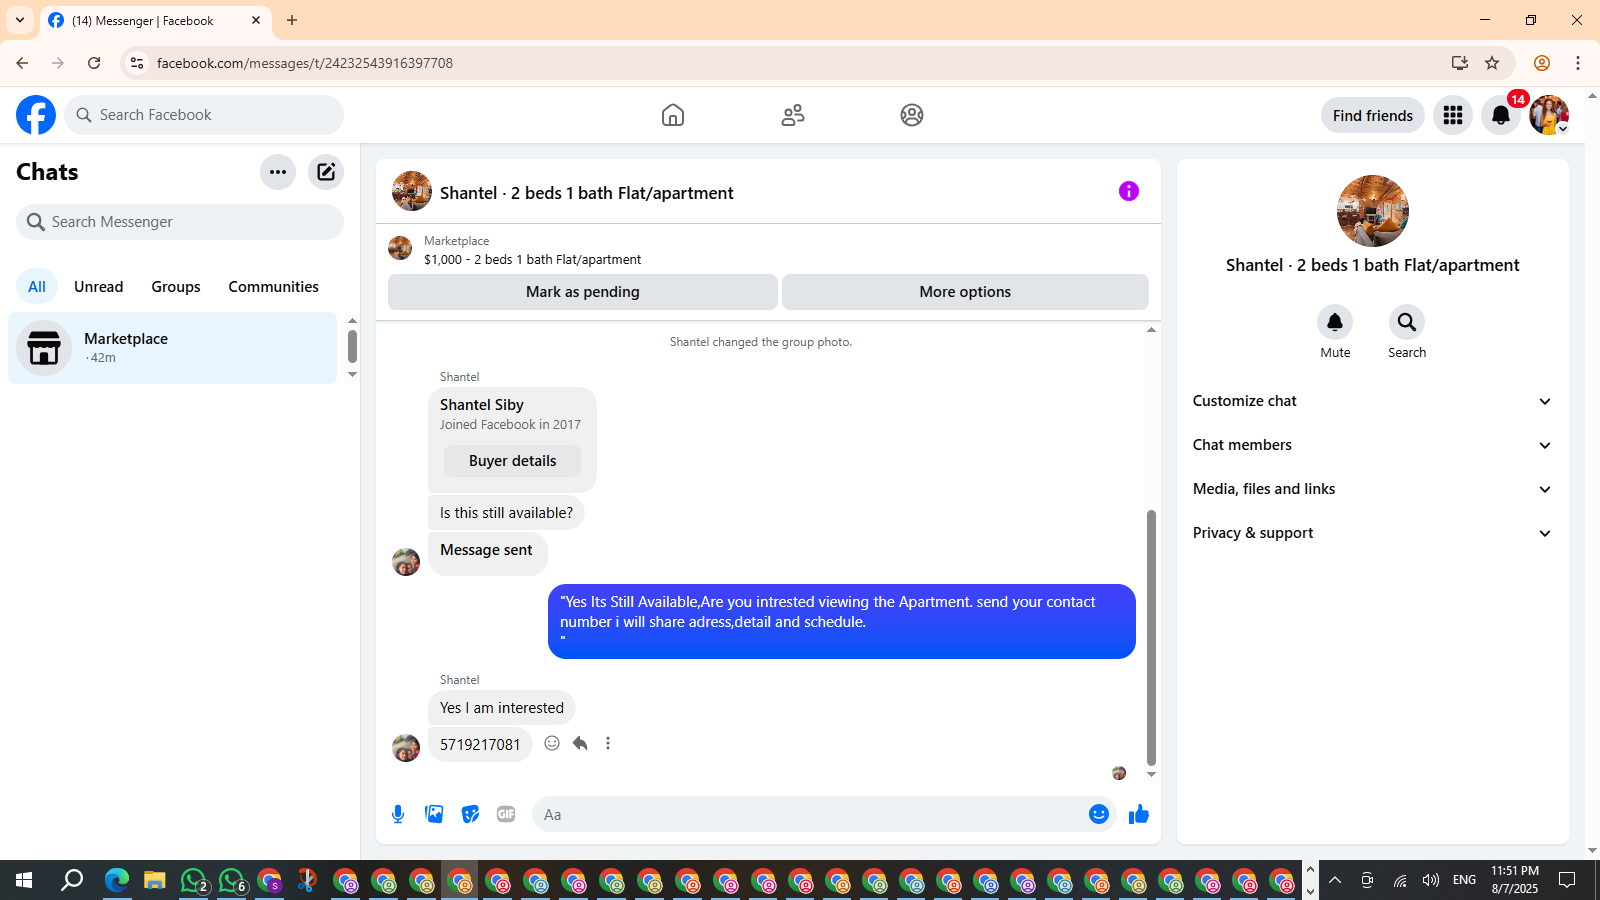Expand the Chat members section

(x=1372, y=445)
